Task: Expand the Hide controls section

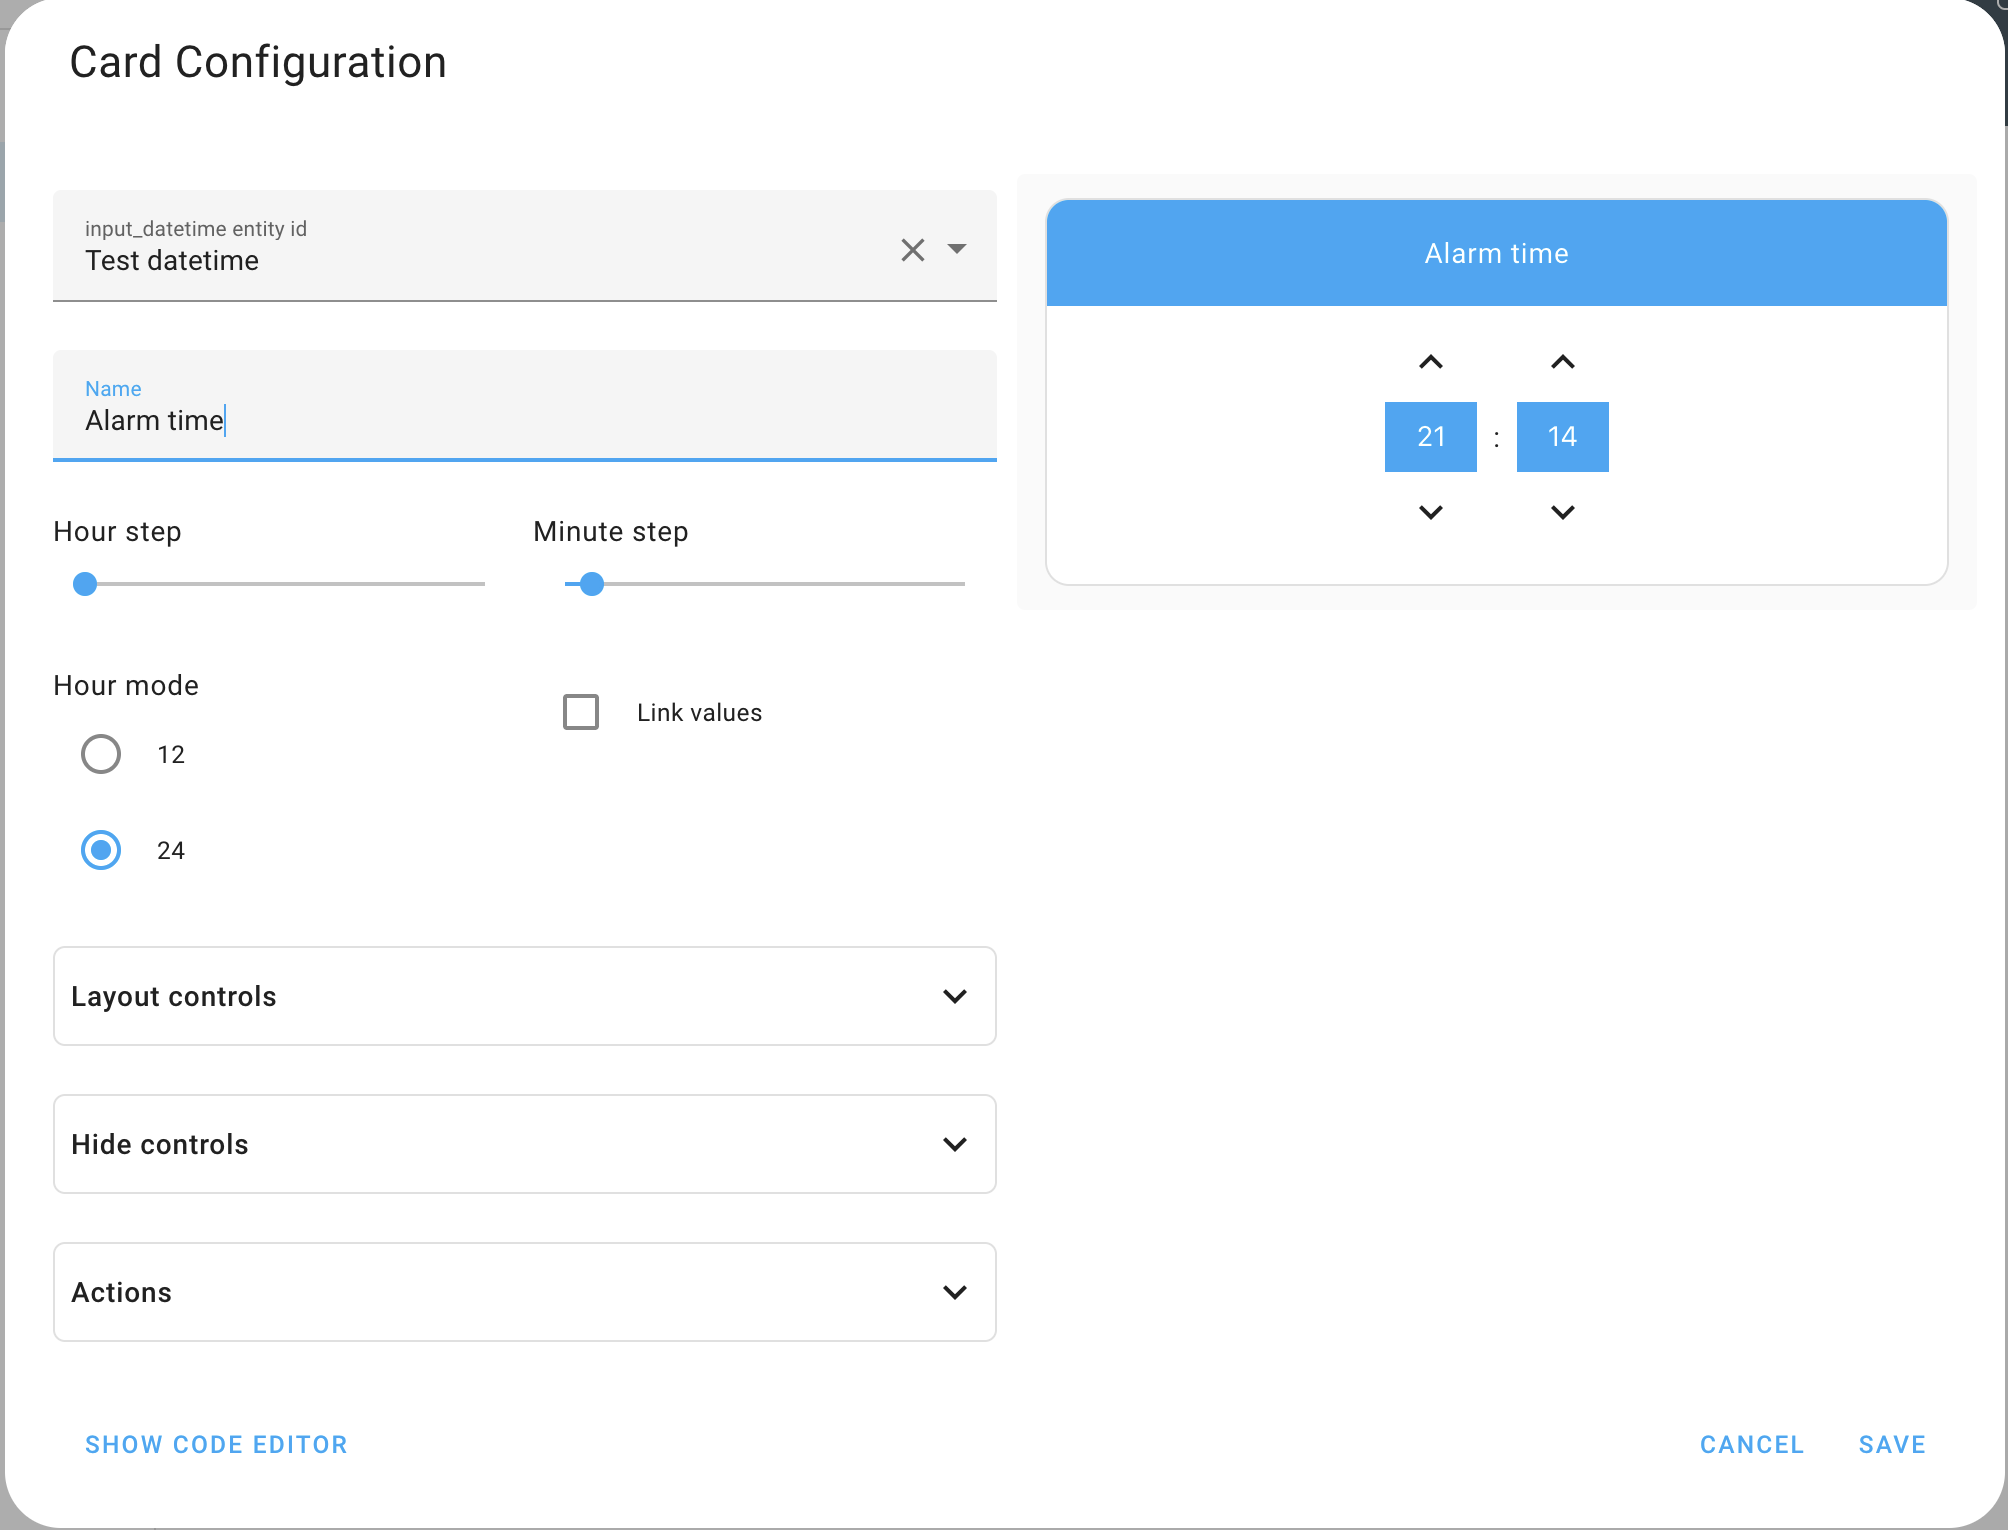Action: point(524,1144)
